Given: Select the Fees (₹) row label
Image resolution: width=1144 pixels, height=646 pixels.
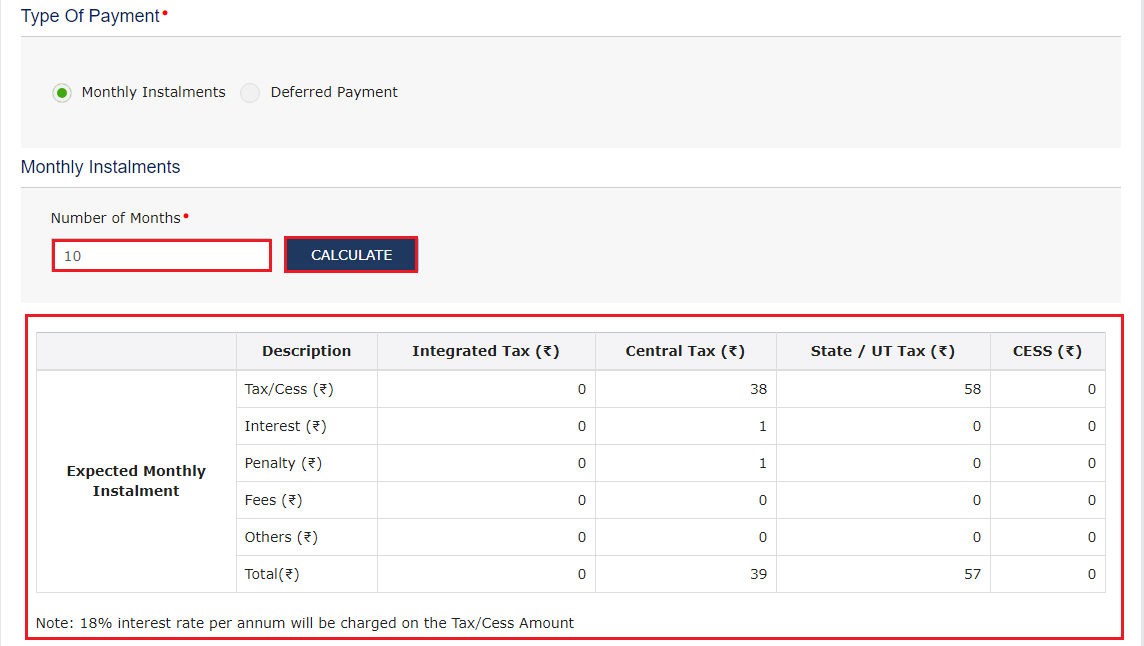Looking at the screenshot, I should coord(273,500).
